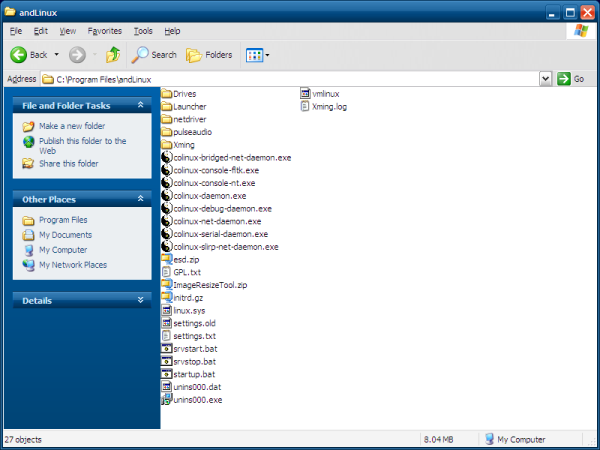
Task: Select the settings.old file icon
Action: click(166, 323)
